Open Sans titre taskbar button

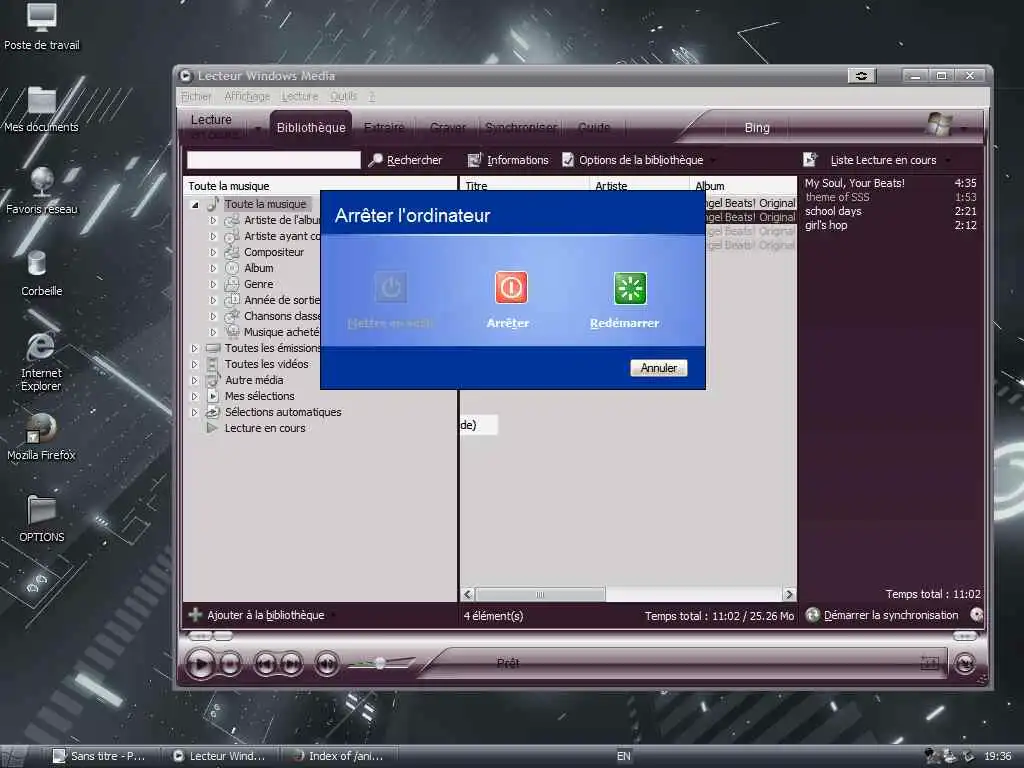[101, 756]
